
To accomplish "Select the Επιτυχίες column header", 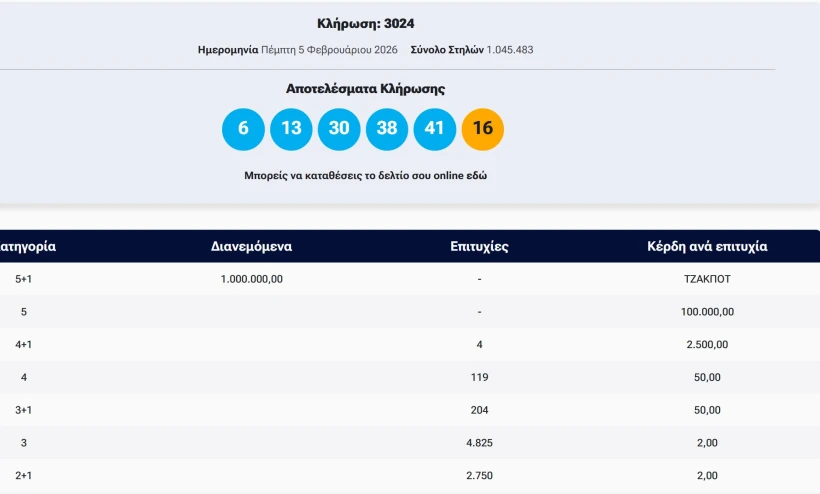I will pos(480,246).
